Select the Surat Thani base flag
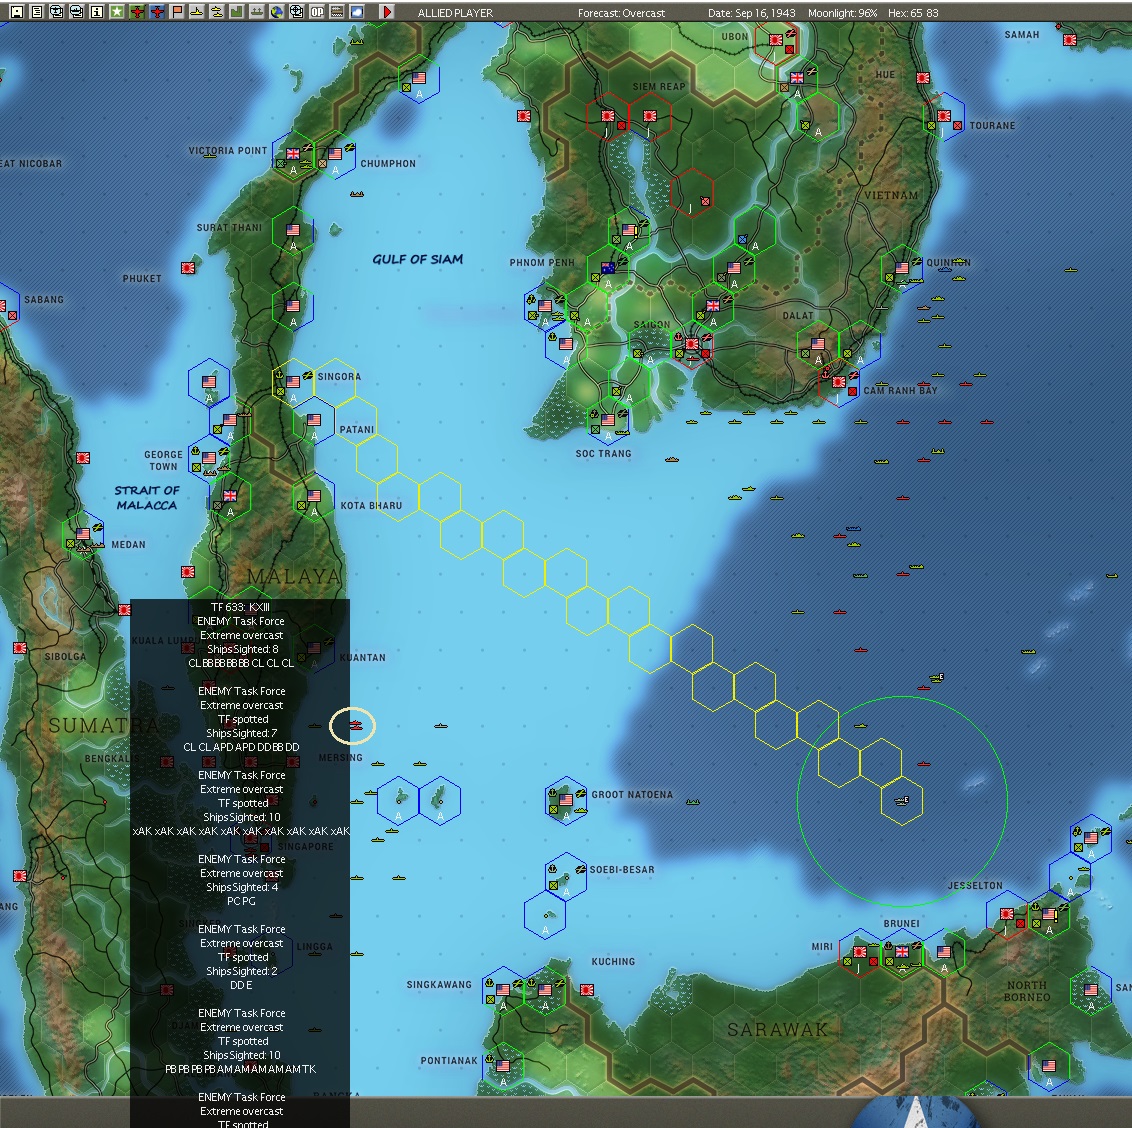The height and width of the screenshot is (1128, 1132). (292, 230)
